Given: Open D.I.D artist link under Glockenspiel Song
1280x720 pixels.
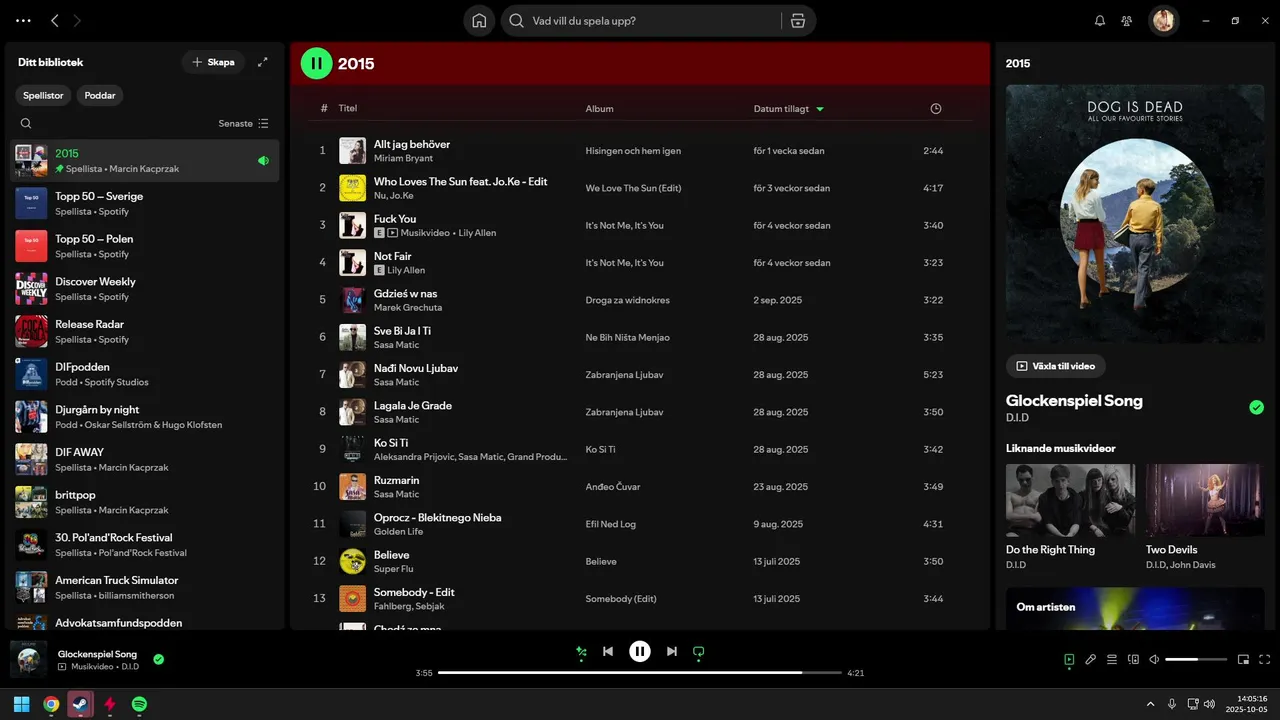Looking at the screenshot, I should point(1016,417).
